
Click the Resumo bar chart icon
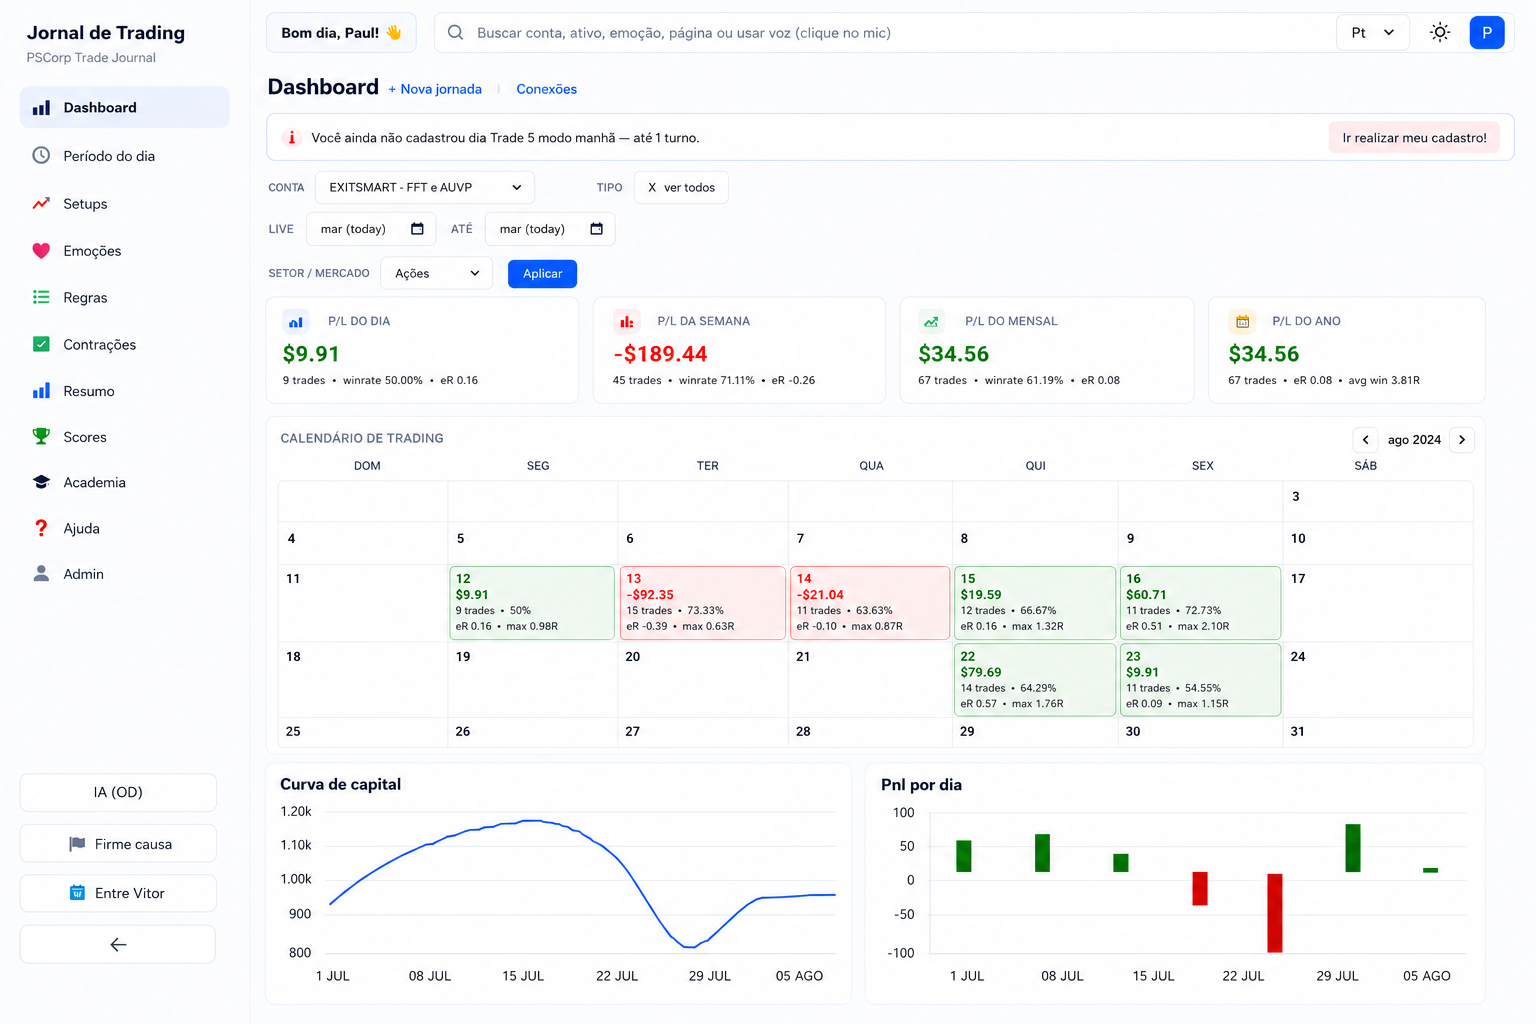tap(41, 391)
